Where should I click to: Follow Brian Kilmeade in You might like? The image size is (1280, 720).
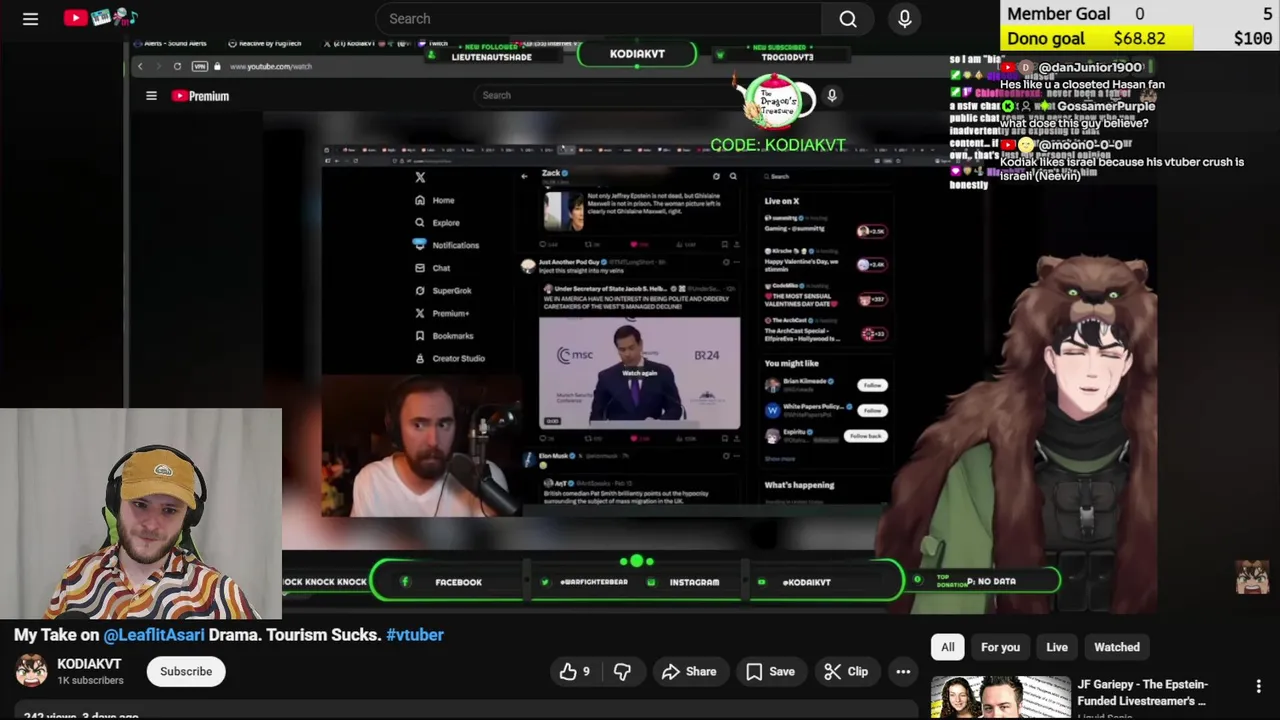[x=872, y=385]
